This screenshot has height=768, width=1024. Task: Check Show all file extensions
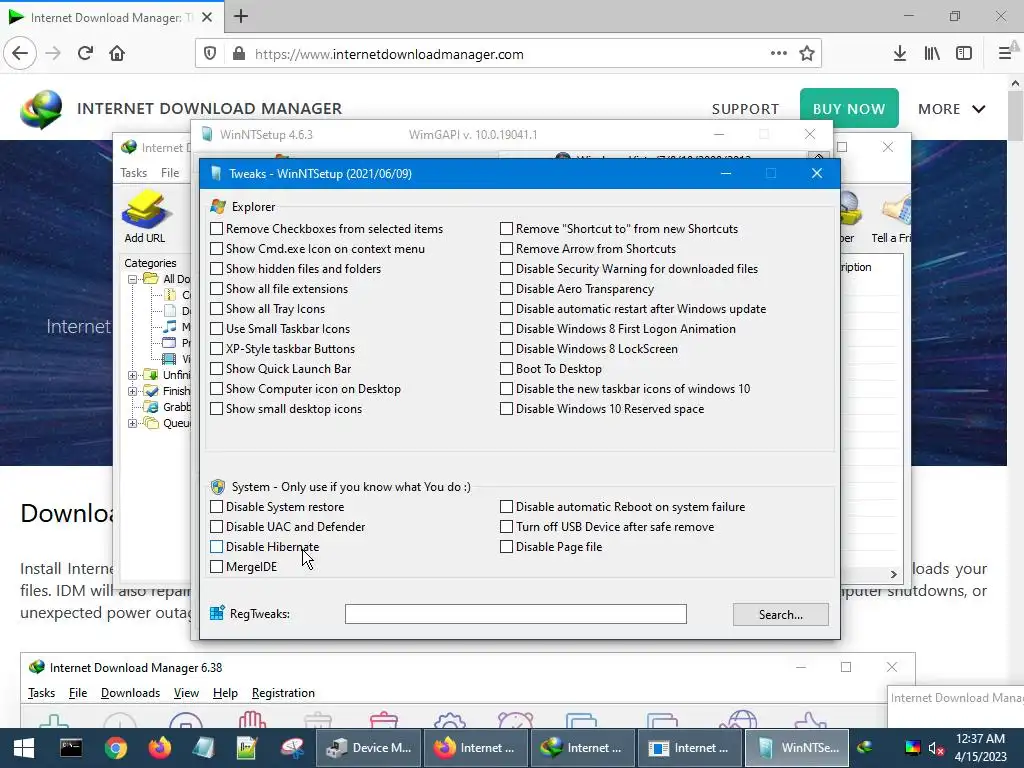pyautogui.click(x=216, y=289)
